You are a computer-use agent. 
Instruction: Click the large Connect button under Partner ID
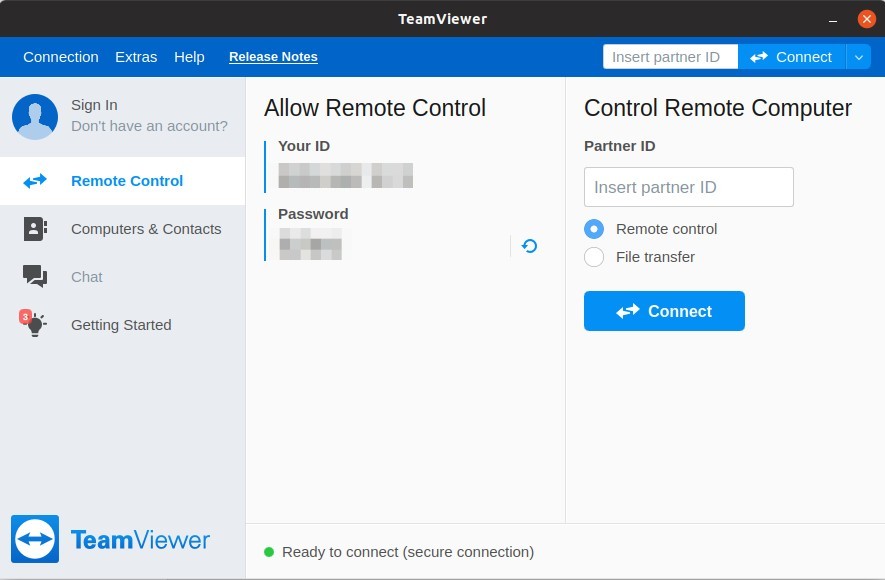point(664,311)
